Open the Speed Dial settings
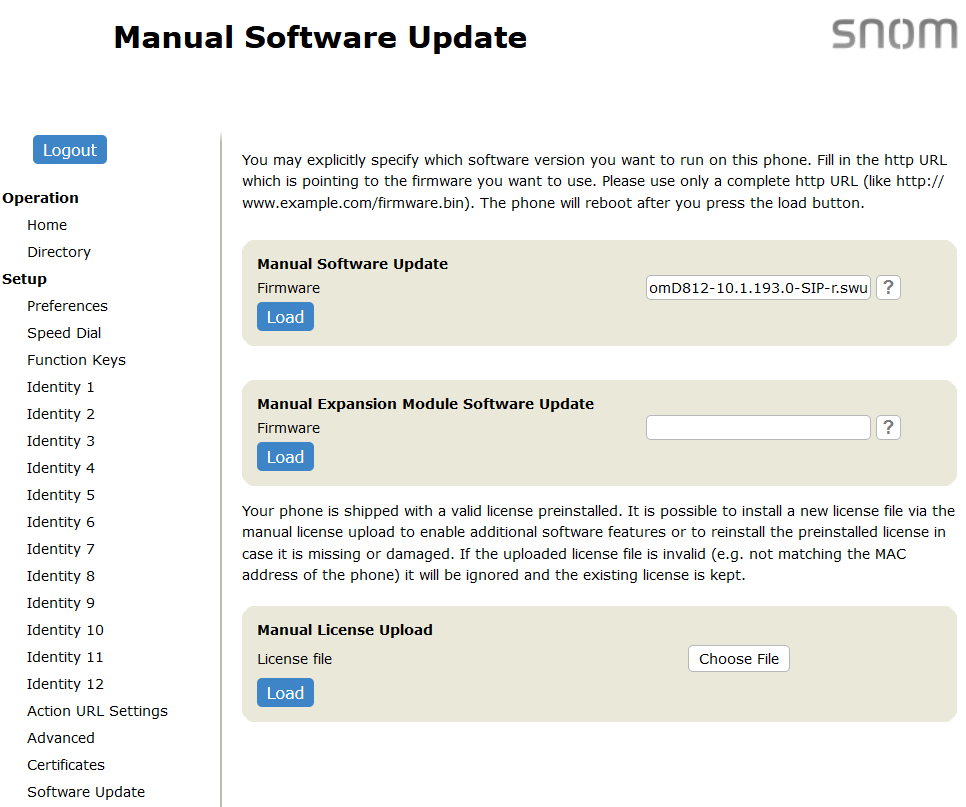This screenshot has height=807, width=966. [x=64, y=333]
